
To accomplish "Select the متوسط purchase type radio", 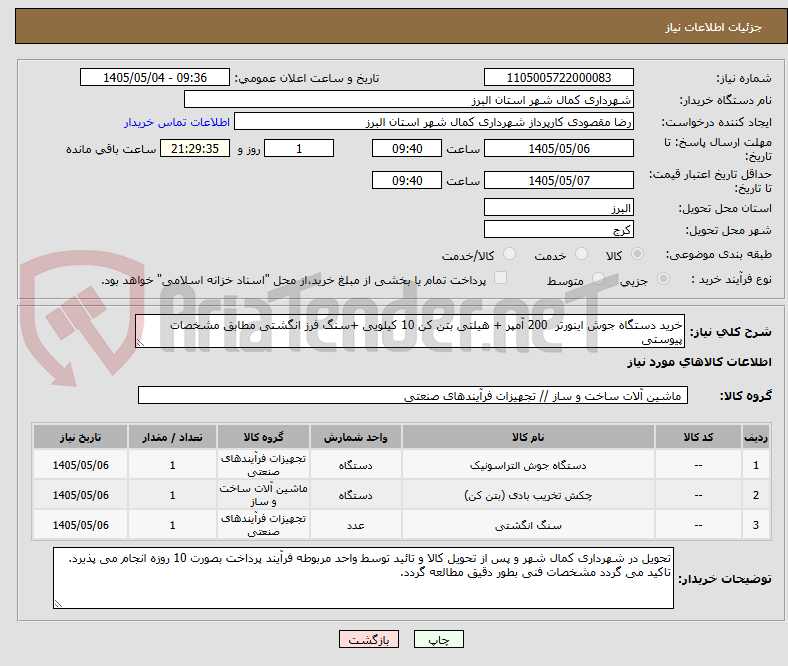I will point(598,278).
